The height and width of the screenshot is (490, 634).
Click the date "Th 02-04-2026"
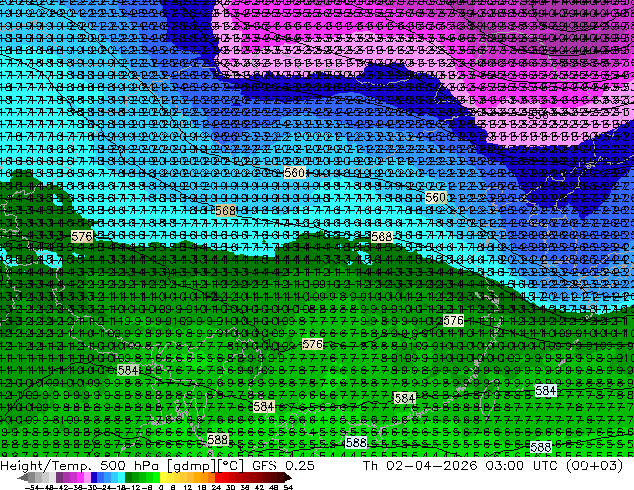(421, 466)
